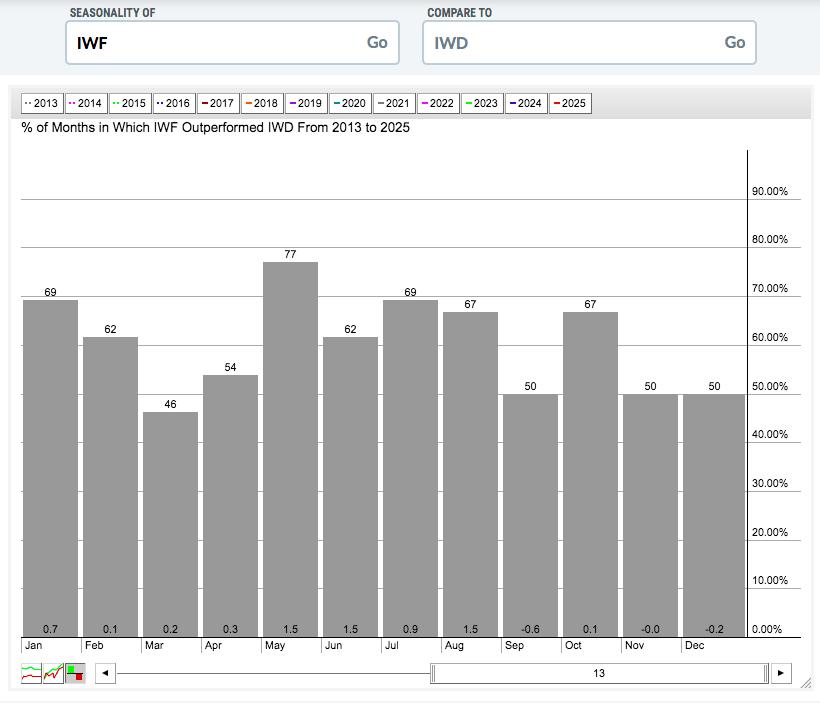Click the chart title about IWF outperforming IWD
820x703 pixels.
pos(215,128)
